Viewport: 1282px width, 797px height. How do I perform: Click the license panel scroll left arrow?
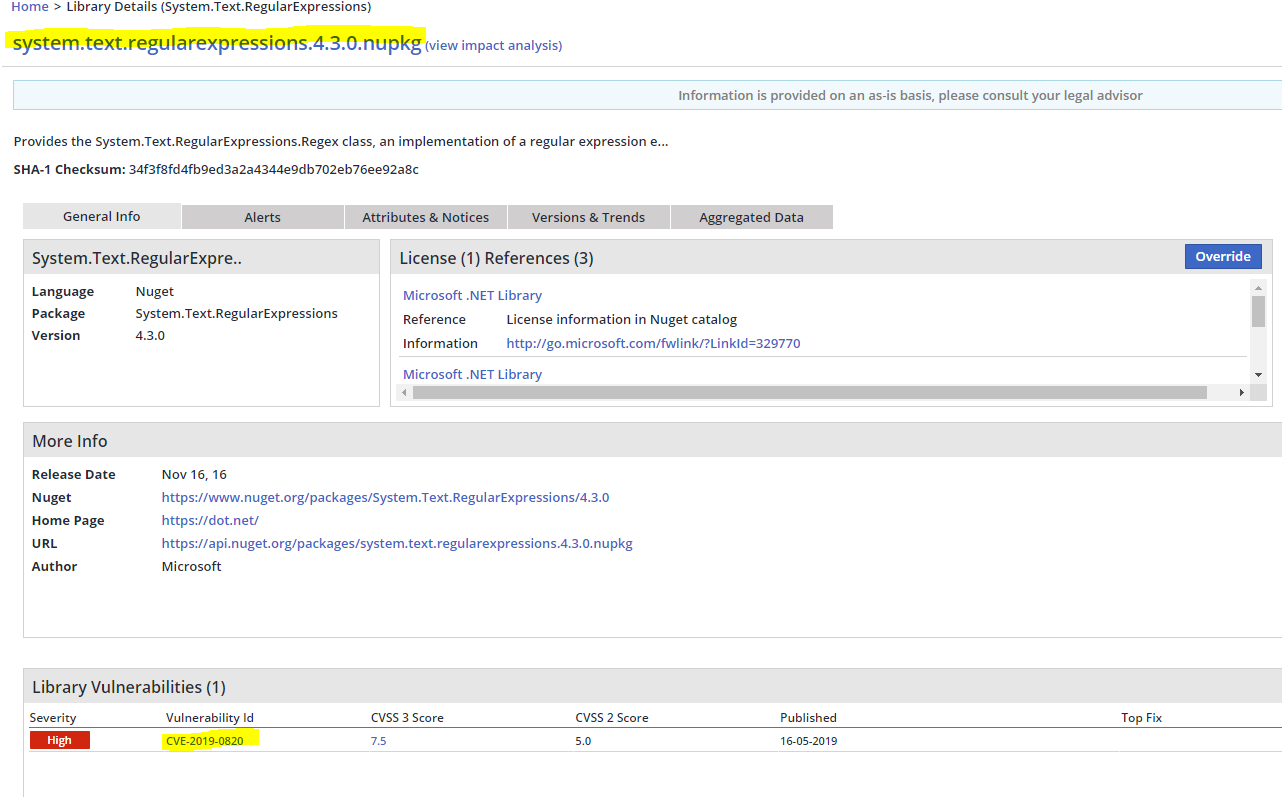click(x=405, y=393)
